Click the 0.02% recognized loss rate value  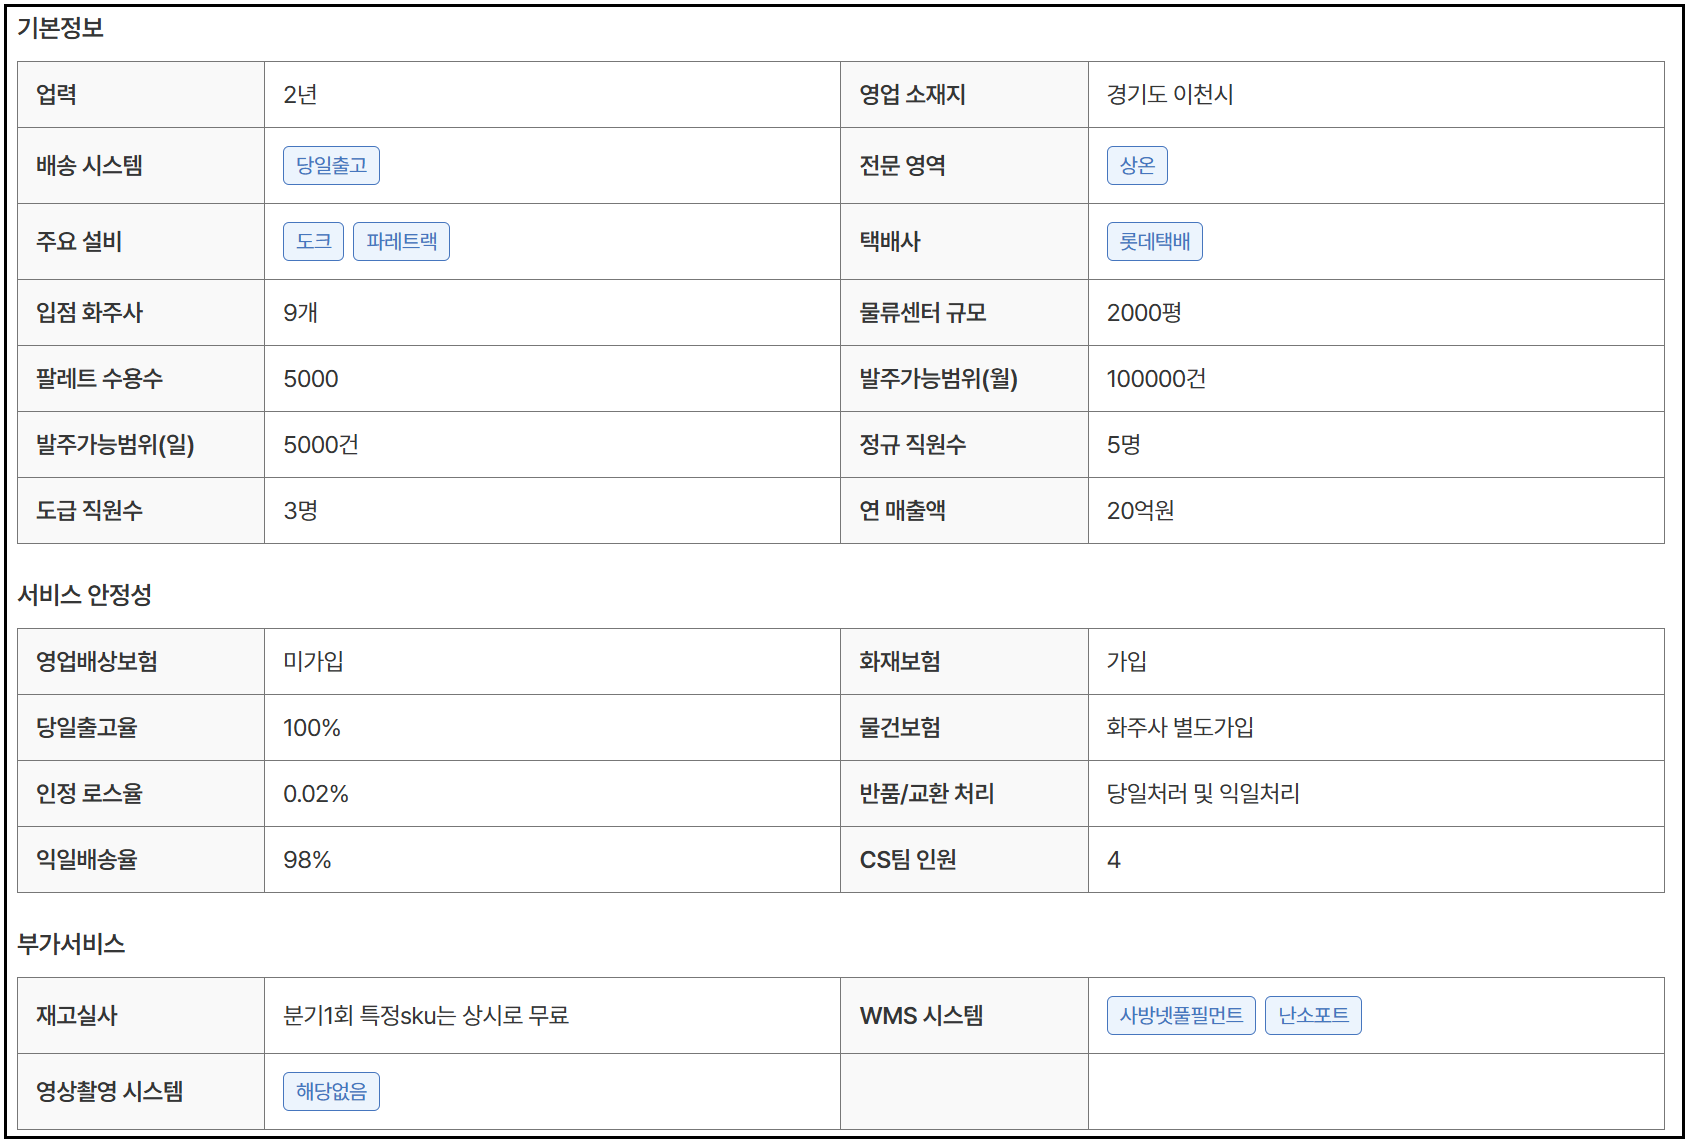click(x=315, y=794)
